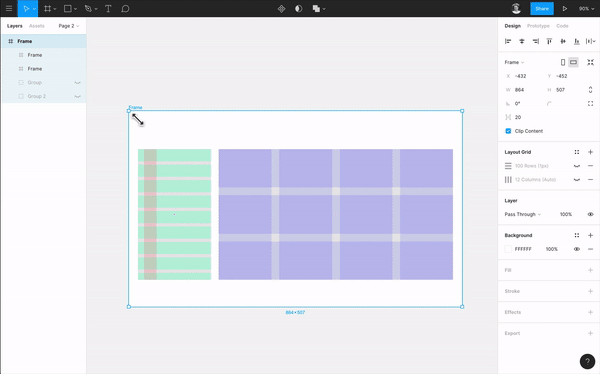Open the 90% zoom dropdown
The height and width of the screenshot is (374, 600).
coord(587,8)
